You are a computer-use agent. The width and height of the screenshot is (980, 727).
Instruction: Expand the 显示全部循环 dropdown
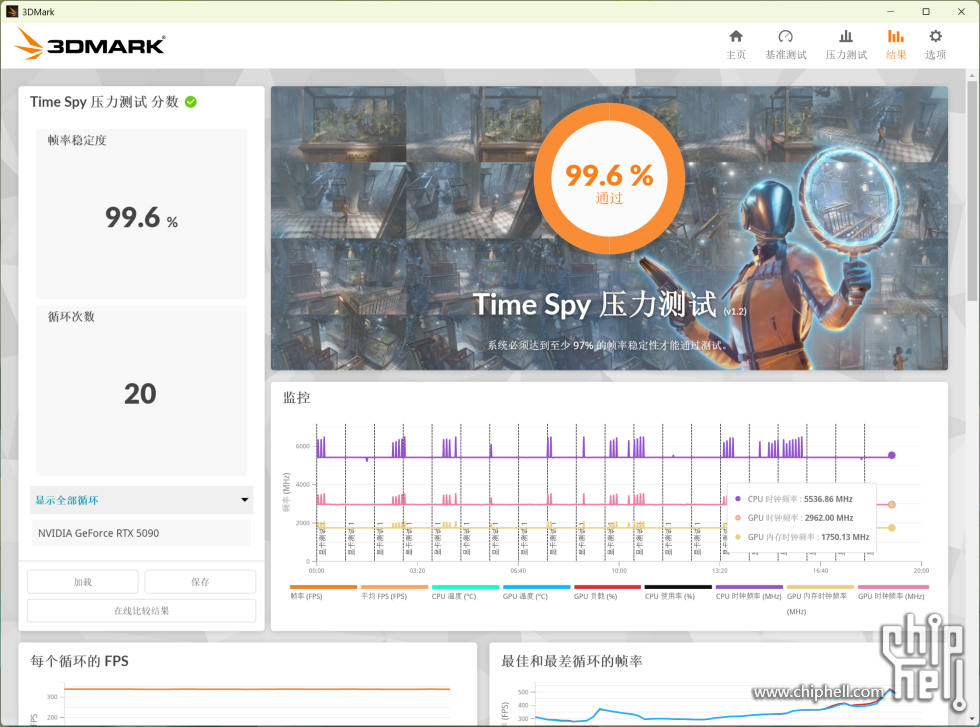(x=141, y=499)
